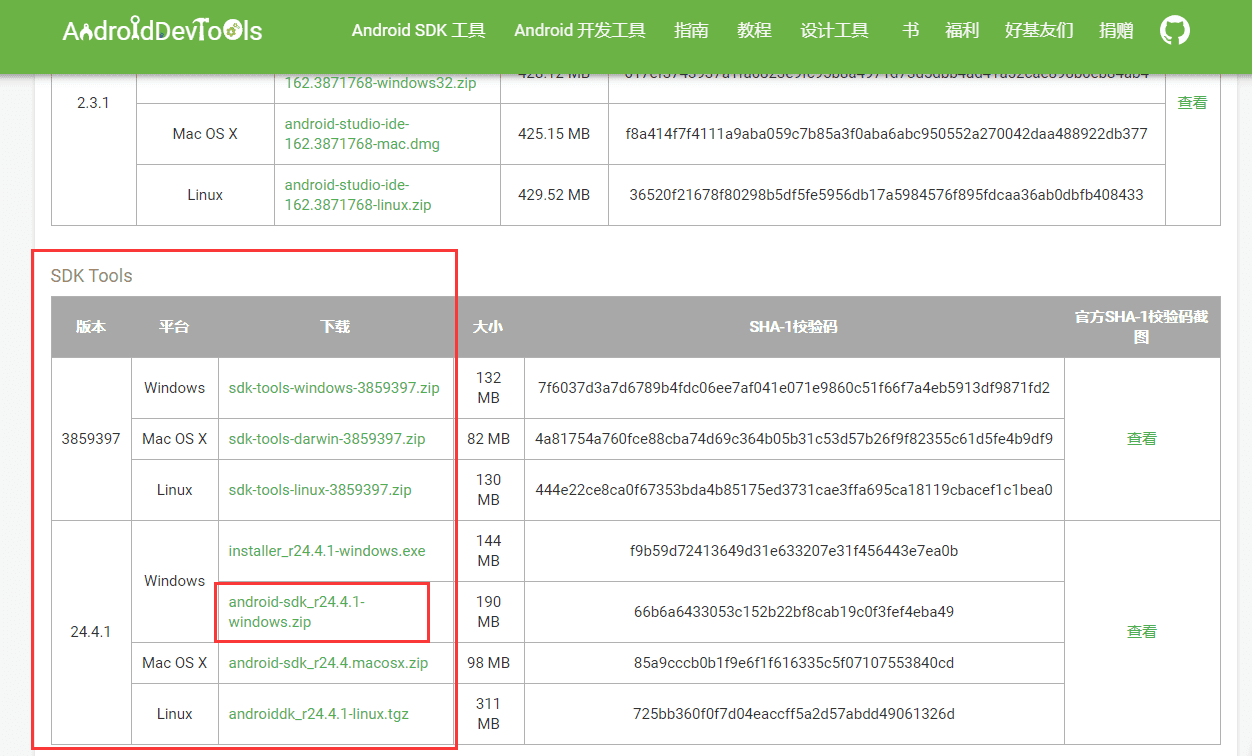Image resolution: width=1252 pixels, height=756 pixels.
Task: Download android-sdk_r24.4.1-windows.zip
Action: [297, 612]
